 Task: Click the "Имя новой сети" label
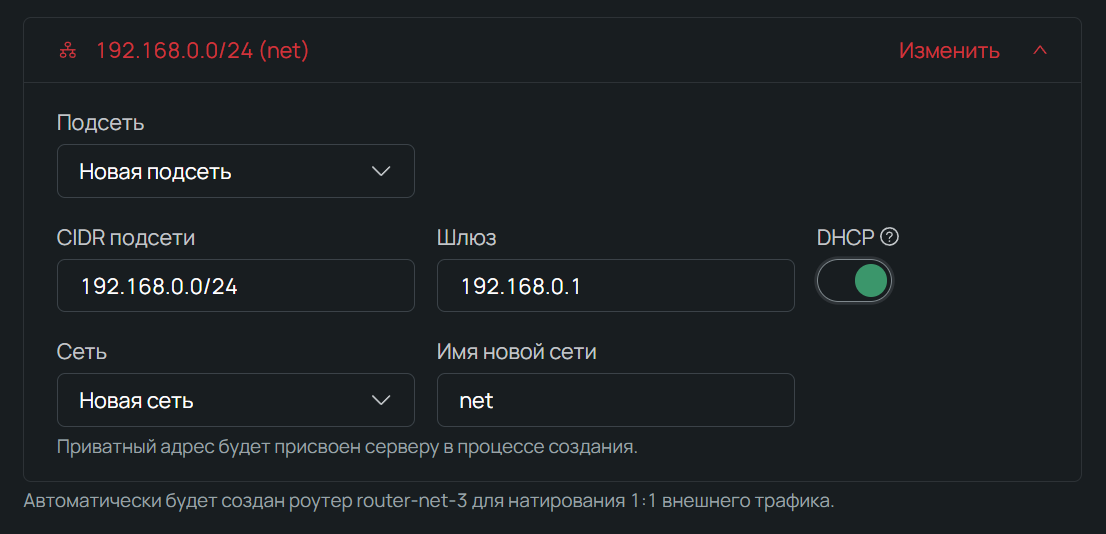coord(517,352)
